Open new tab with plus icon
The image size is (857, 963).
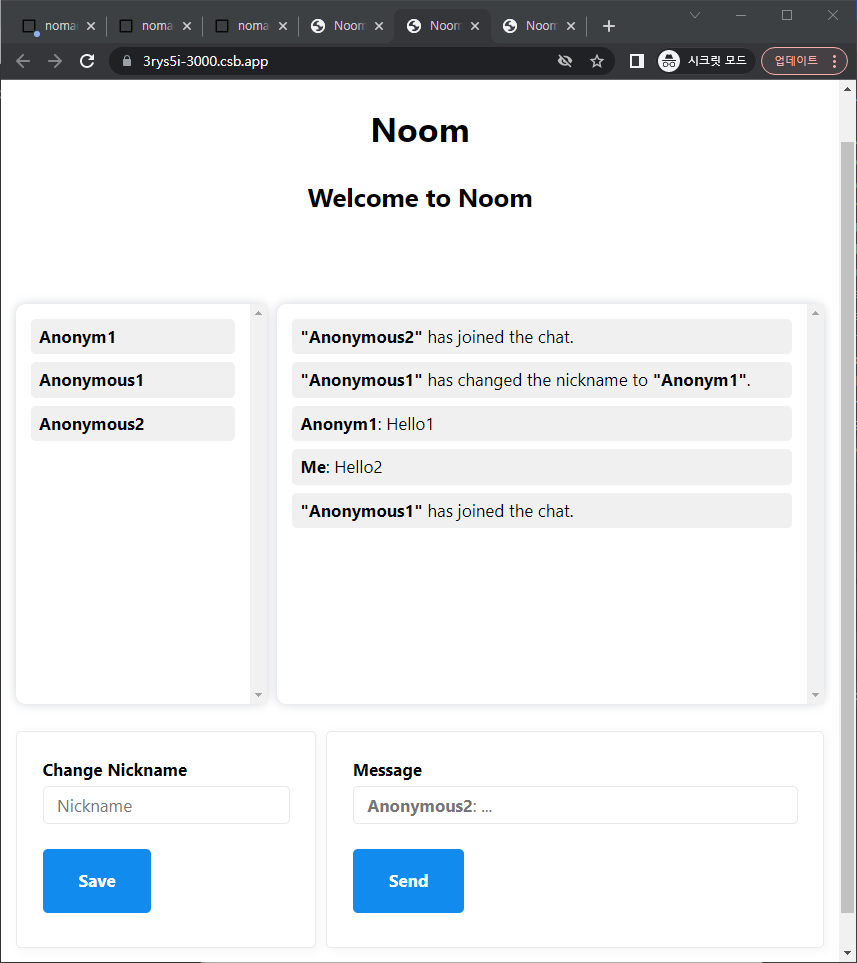(608, 26)
